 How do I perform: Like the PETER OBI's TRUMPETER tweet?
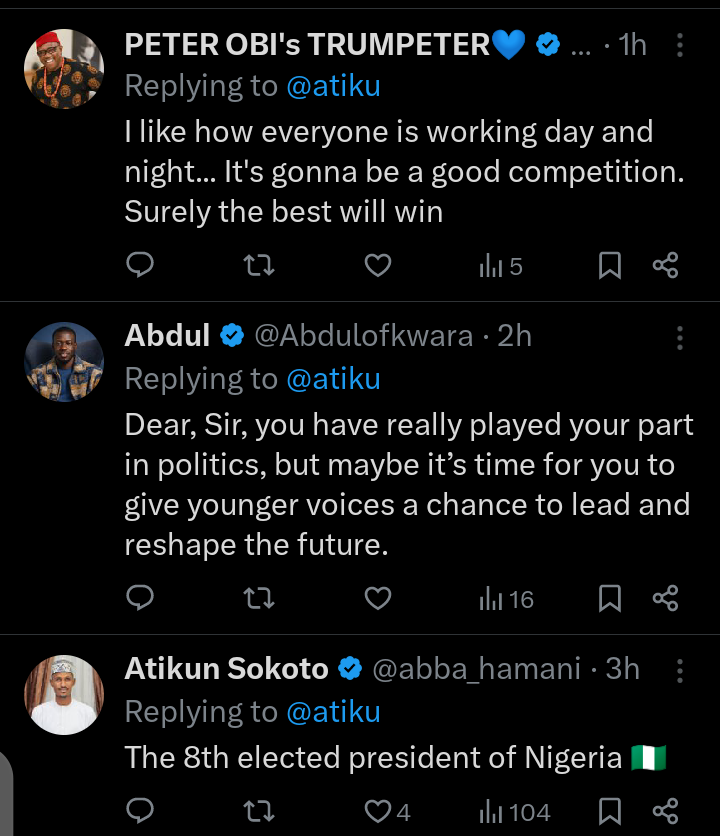(x=377, y=265)
